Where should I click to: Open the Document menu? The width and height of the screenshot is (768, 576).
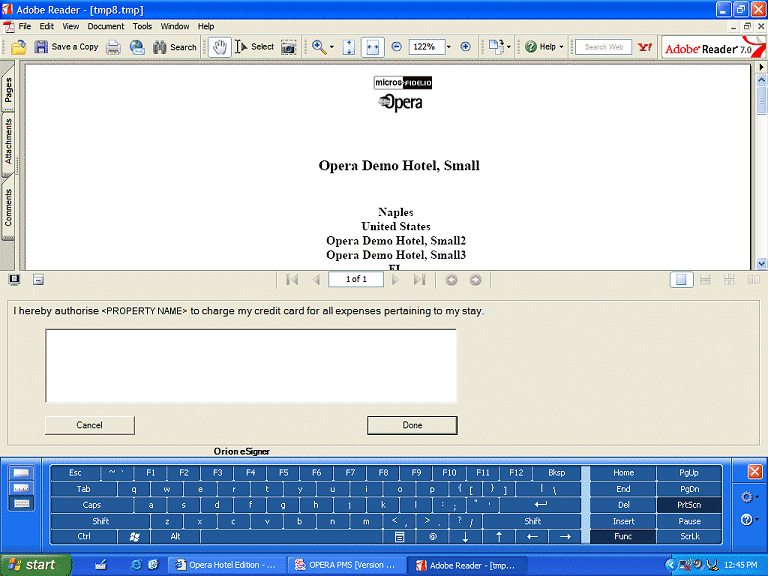point(105,26)
